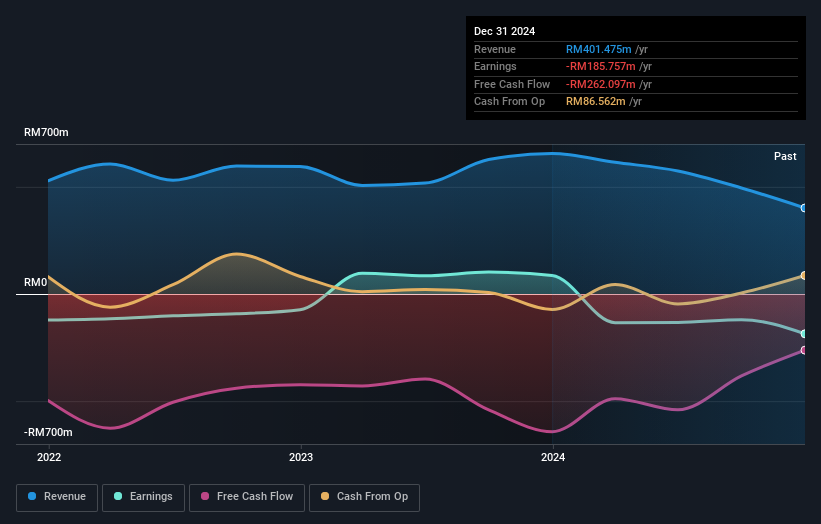Image resolution: width=821 pixels, height=524 pixels.
Task: Click the pink Free Cash Flow endpoint marker
Action: click(x=804, y=350)
